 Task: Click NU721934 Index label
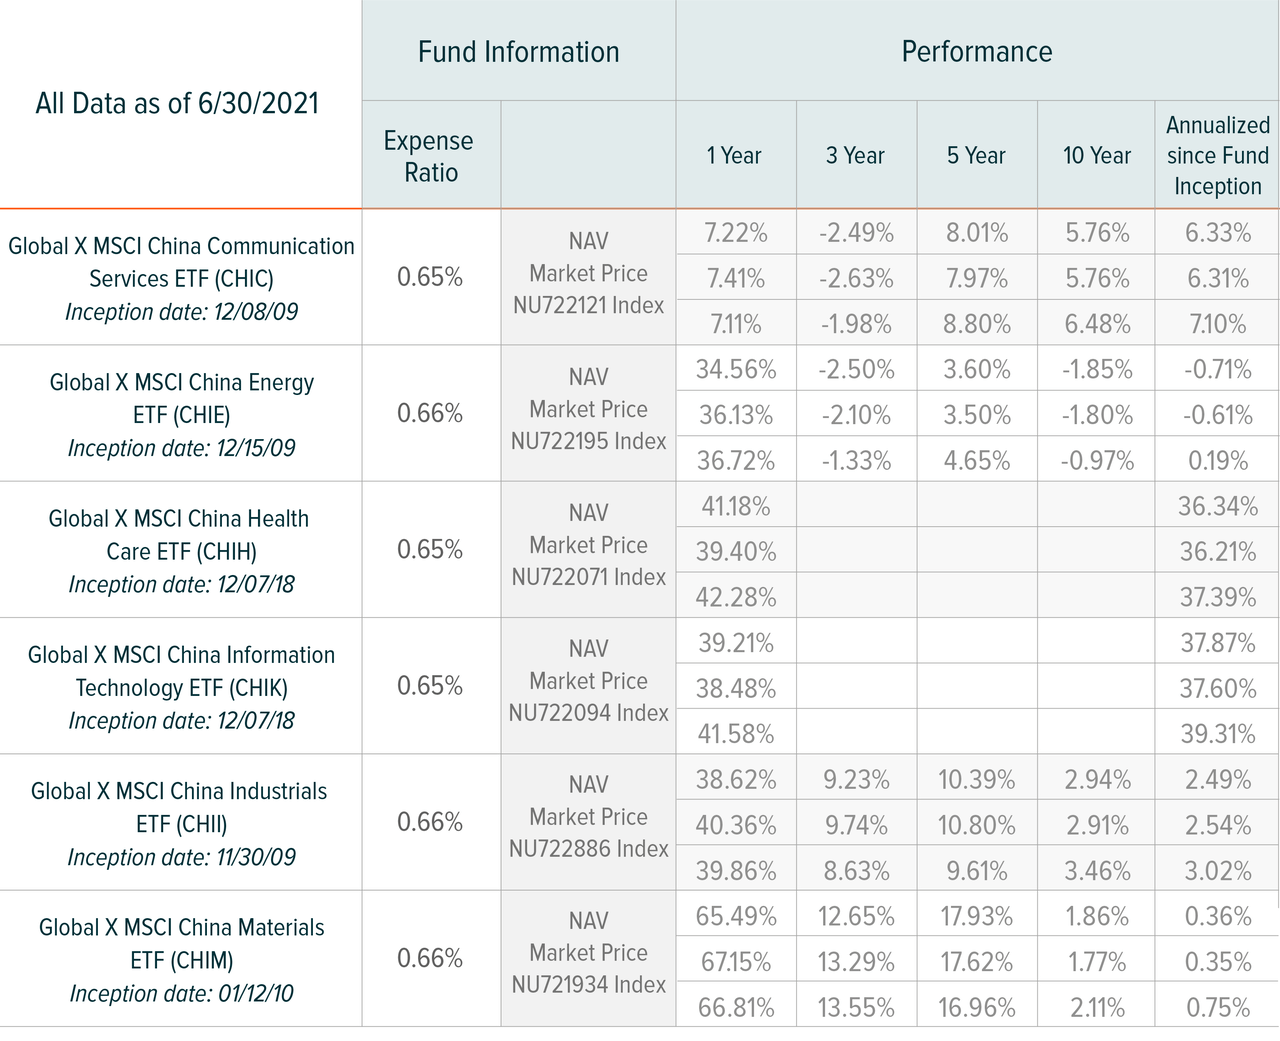pos(588,985)
